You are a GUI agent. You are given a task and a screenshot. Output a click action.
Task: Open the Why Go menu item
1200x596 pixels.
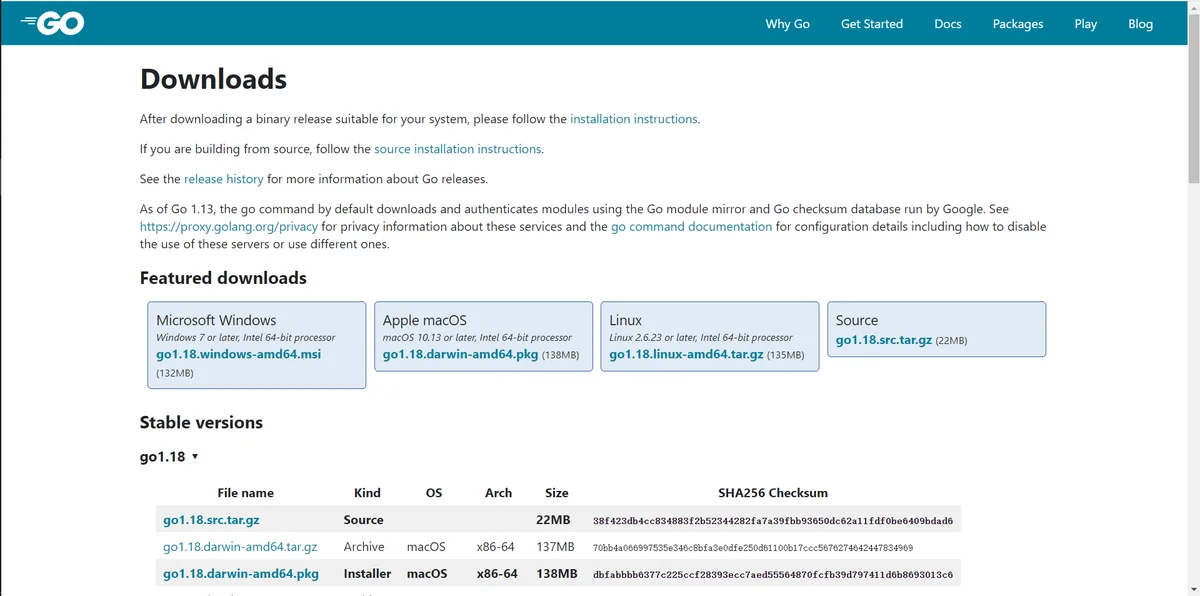[x=788, y=24]
